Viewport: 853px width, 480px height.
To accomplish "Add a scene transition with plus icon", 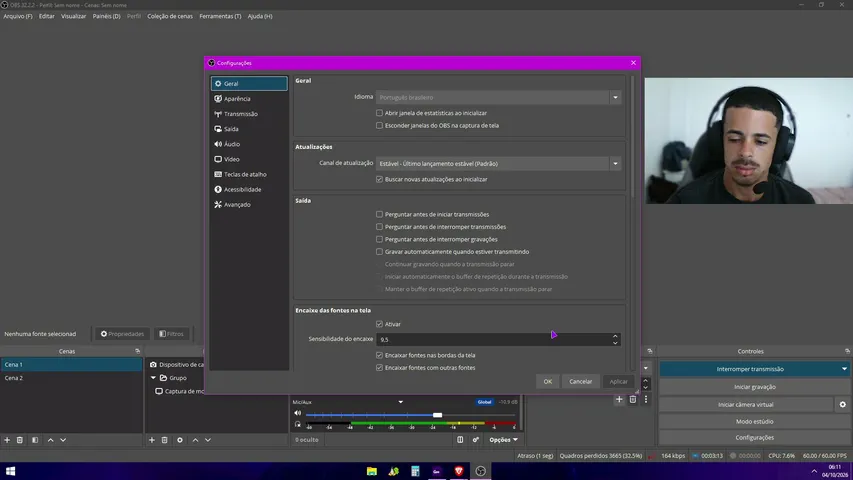I will (619, 399).
